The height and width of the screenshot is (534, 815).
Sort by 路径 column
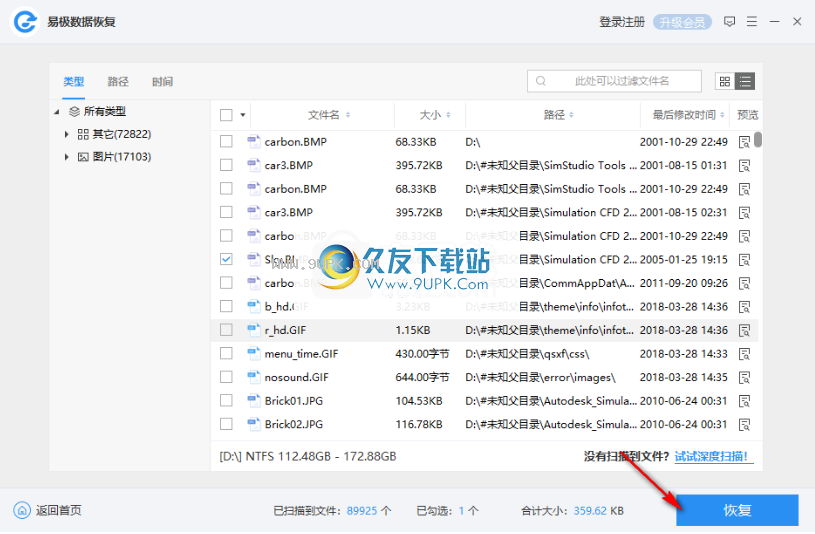559,115
